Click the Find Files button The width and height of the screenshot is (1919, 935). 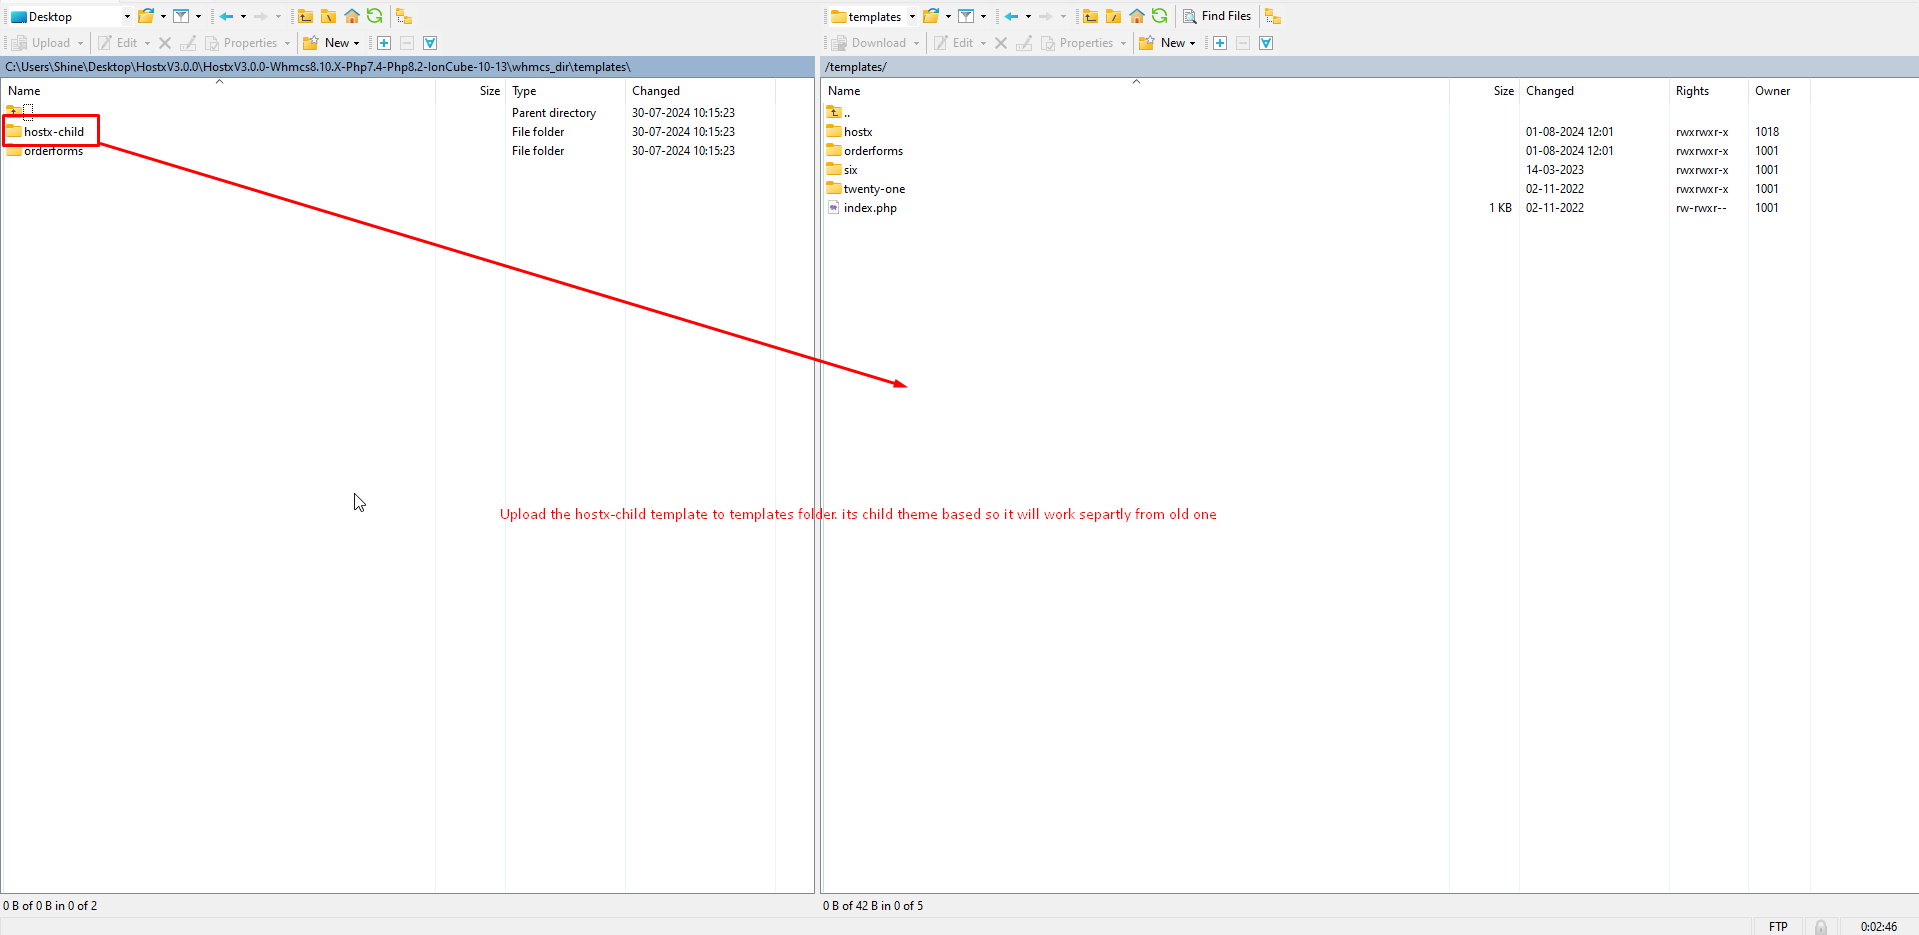pyautogui.click(x=1217, y=16)
